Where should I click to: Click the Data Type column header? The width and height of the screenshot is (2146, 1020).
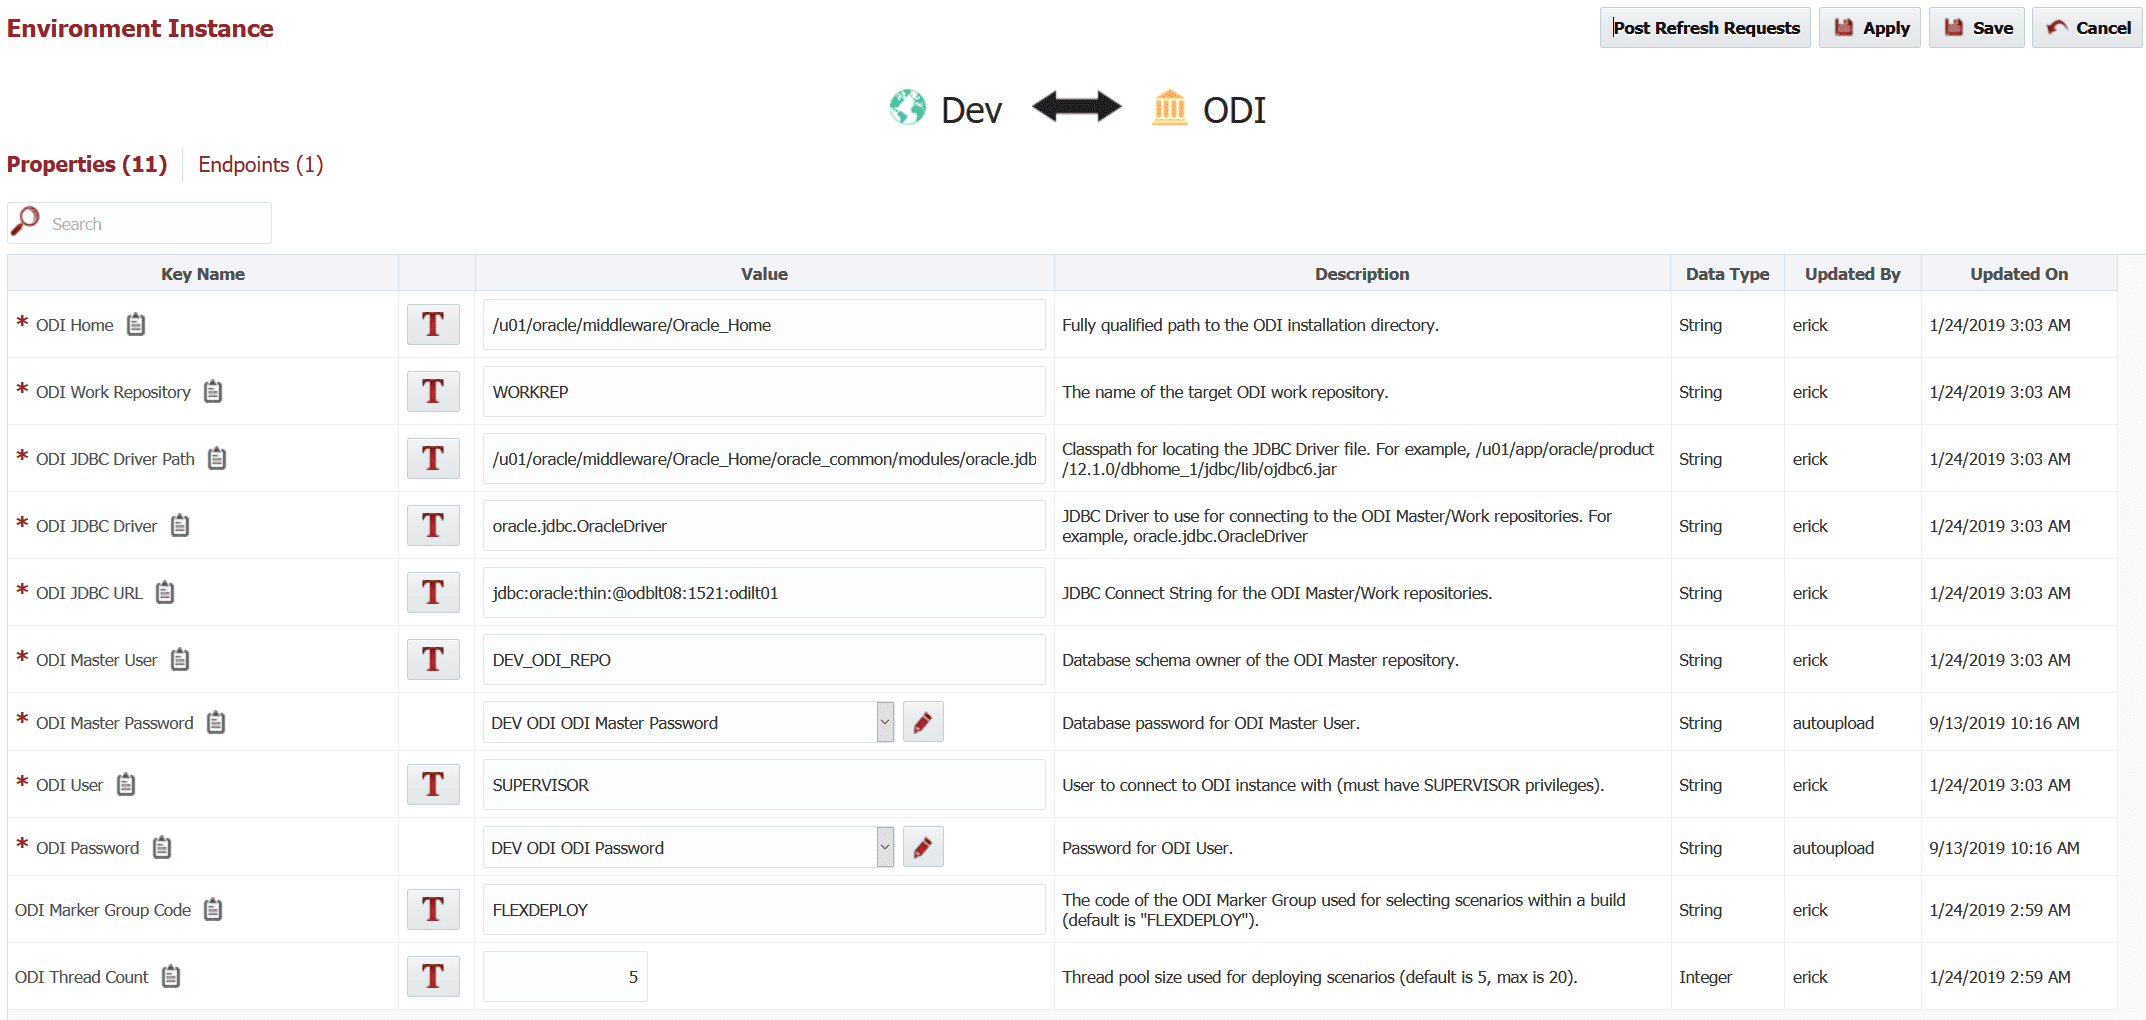1727,274
